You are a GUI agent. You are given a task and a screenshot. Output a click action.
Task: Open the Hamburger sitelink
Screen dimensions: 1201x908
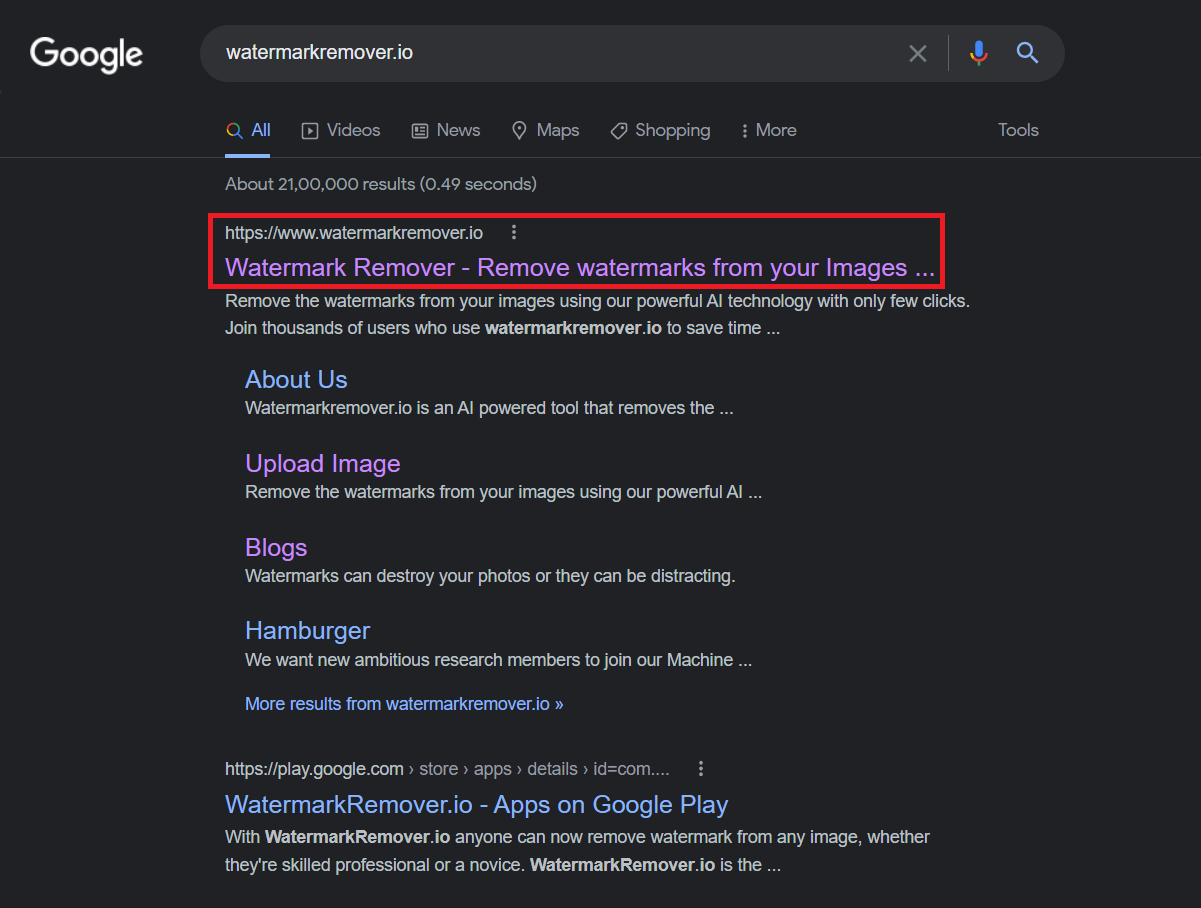(307, 631)
